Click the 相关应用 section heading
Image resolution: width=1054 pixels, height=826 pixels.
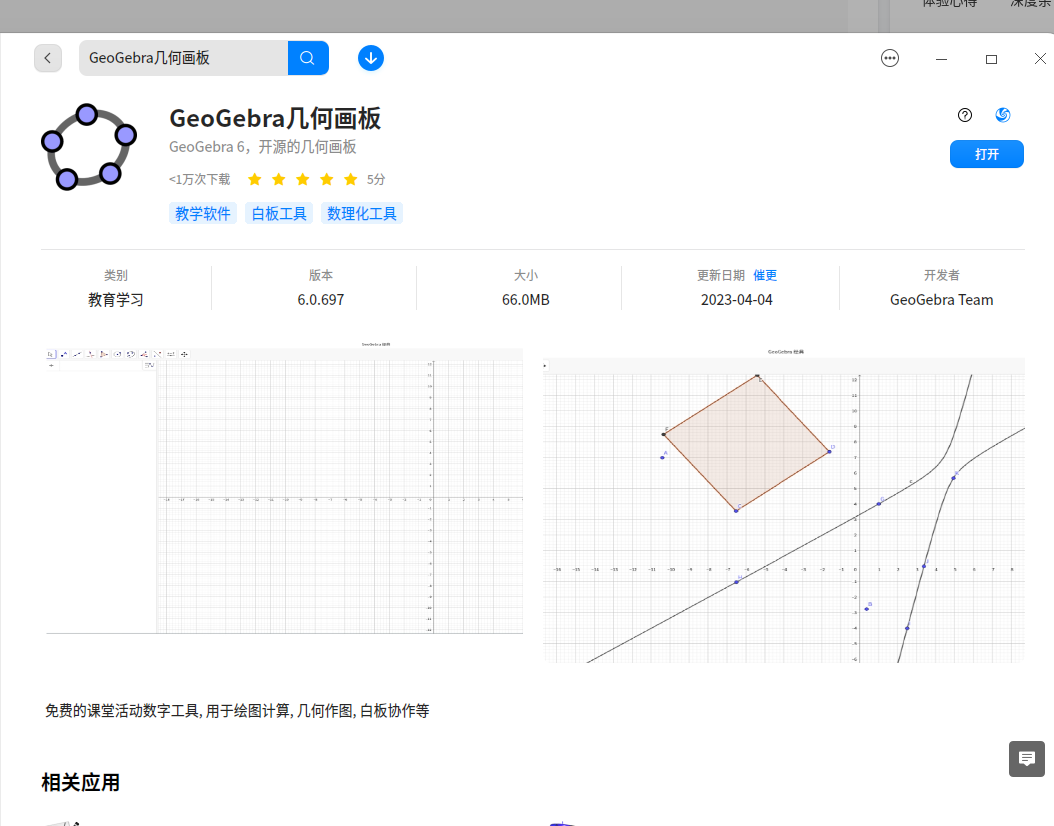point(81,782)
